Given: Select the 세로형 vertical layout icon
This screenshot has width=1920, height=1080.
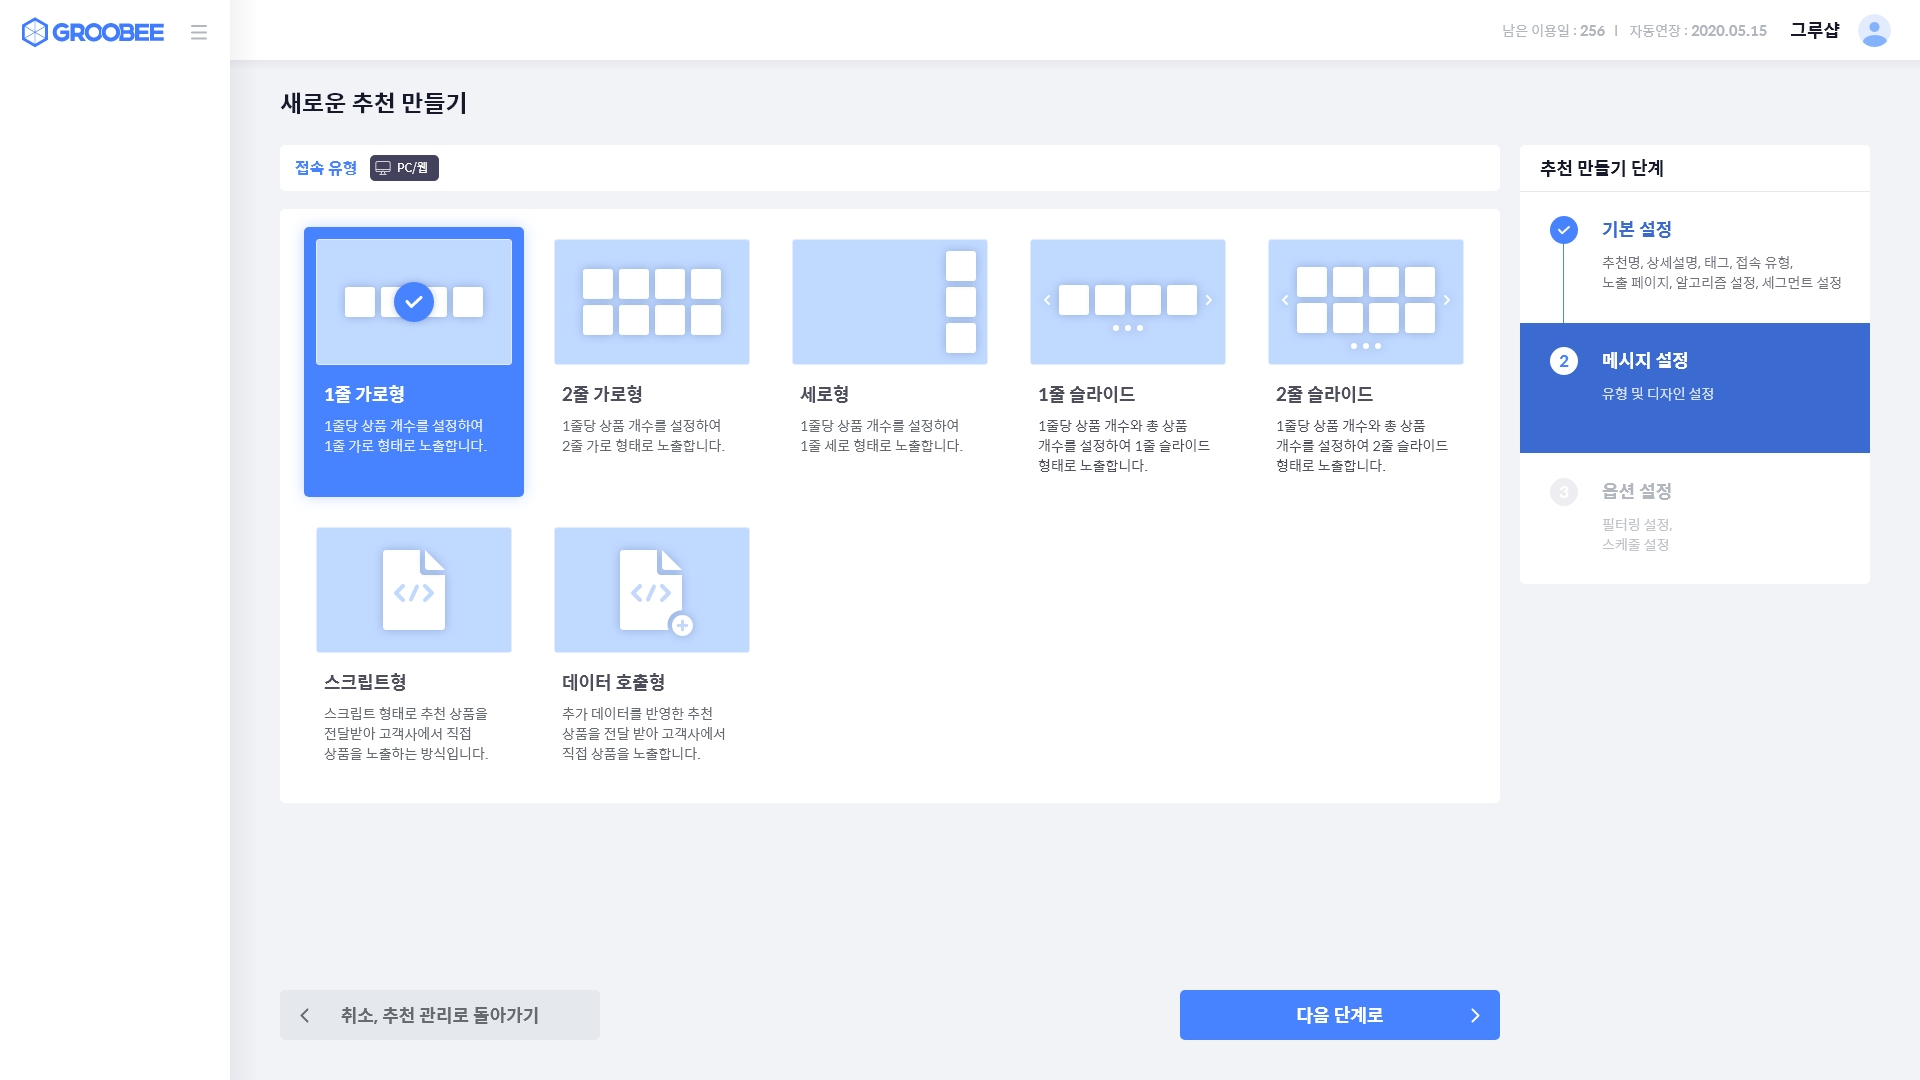Looking at the screenshot, I should 889,301.
